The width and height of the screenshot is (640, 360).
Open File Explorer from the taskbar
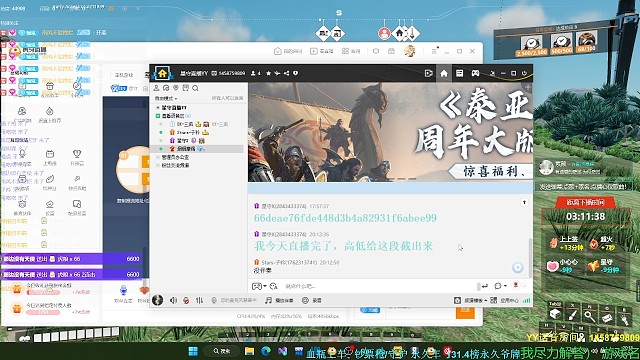coord(249,351)
